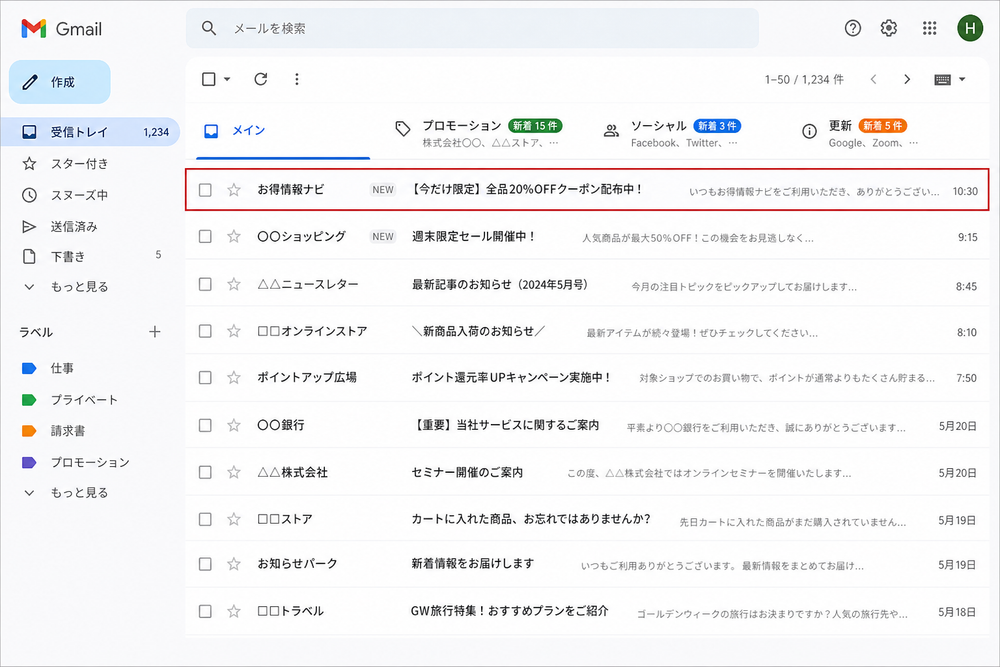This screenshot has width=1000, height=667.
Task: Click the Gmail logo
Action: tap(61, 29)
